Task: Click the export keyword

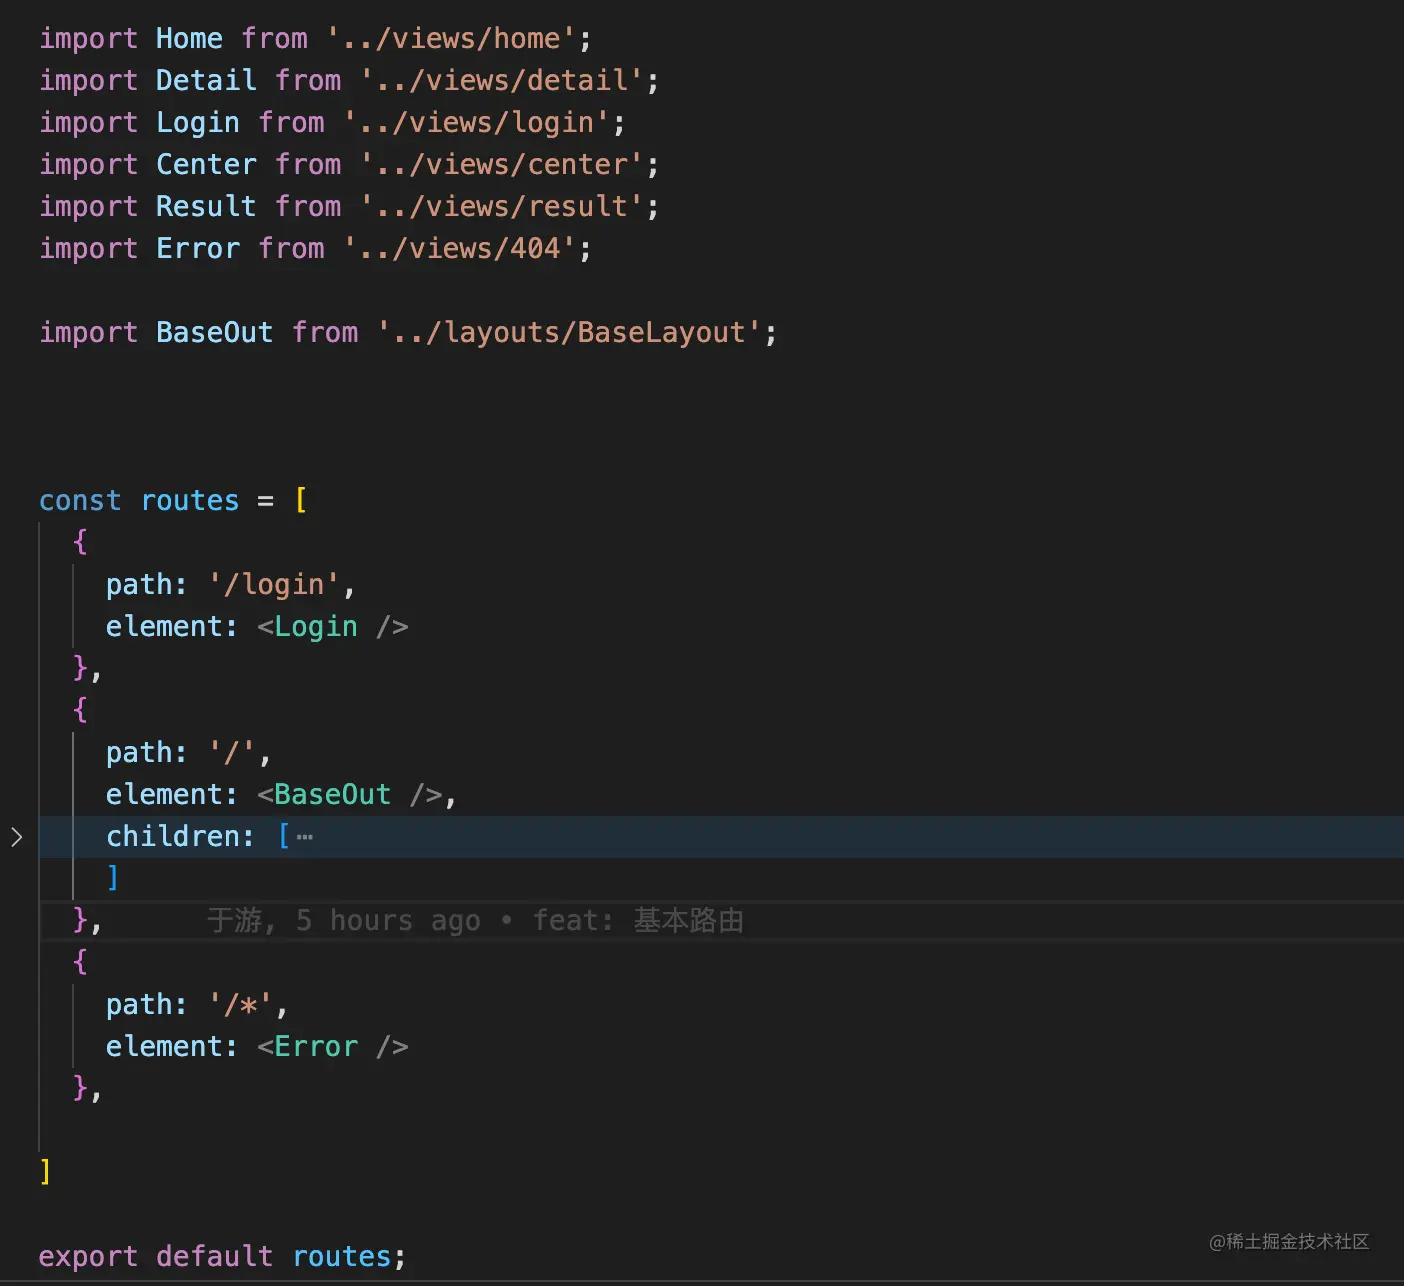Action: coord(88,1257)
